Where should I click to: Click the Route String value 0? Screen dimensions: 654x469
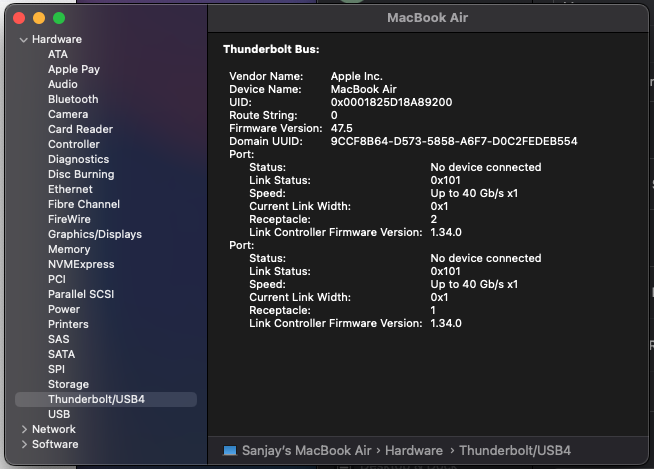click(334, 116)
